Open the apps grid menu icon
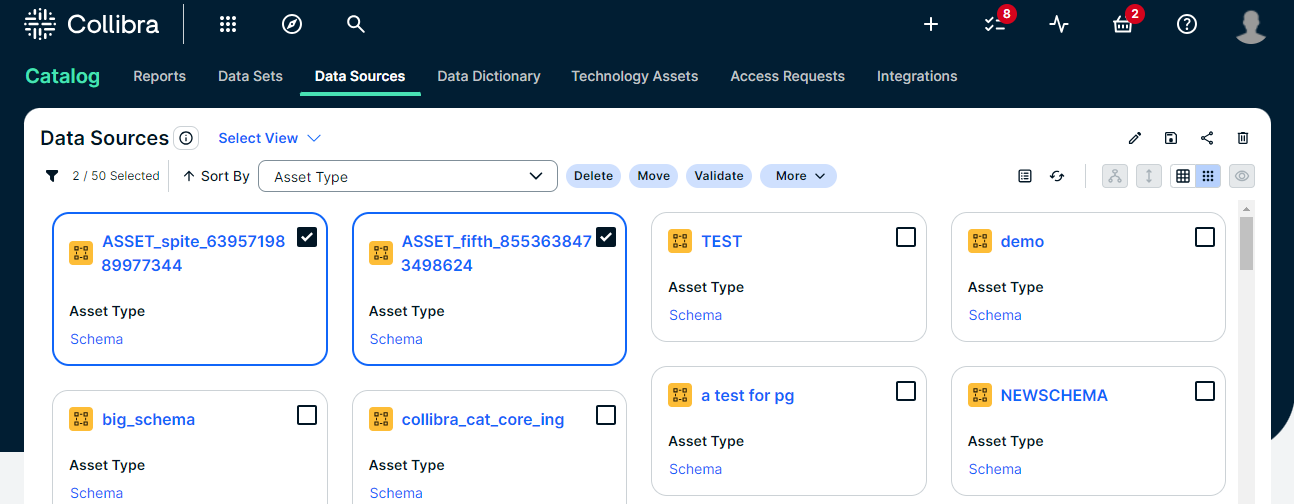The image size is (1294, 504). [228, 25]
